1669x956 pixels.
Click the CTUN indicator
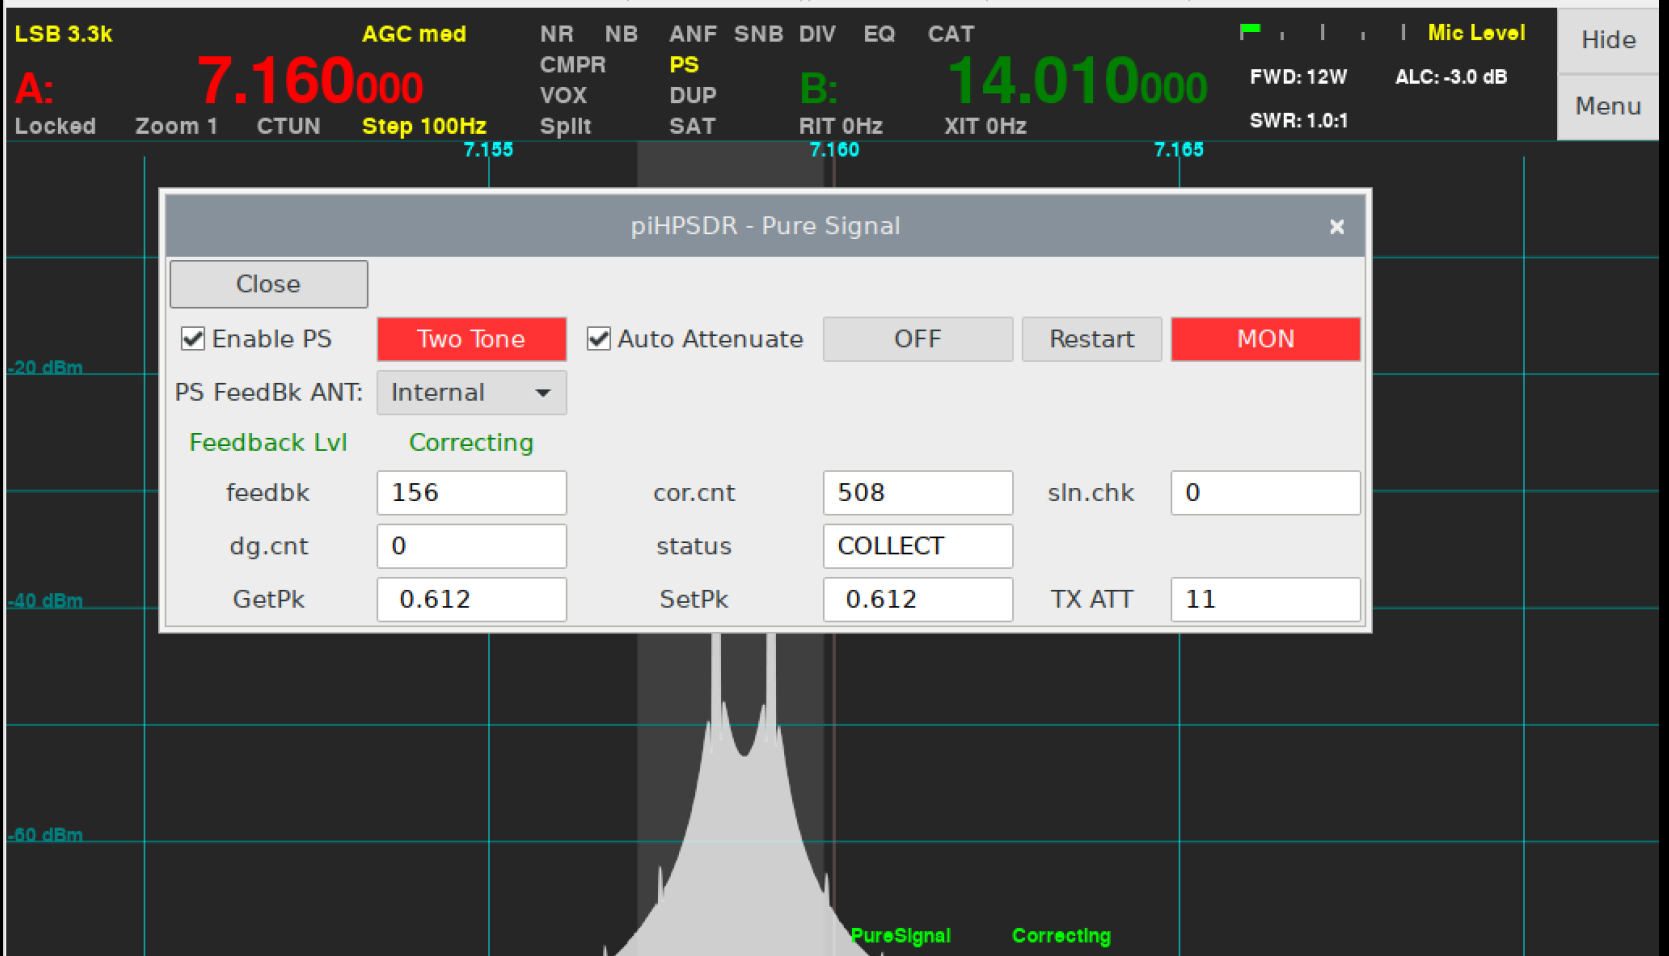pyautogui.click(x=288, y=126)
